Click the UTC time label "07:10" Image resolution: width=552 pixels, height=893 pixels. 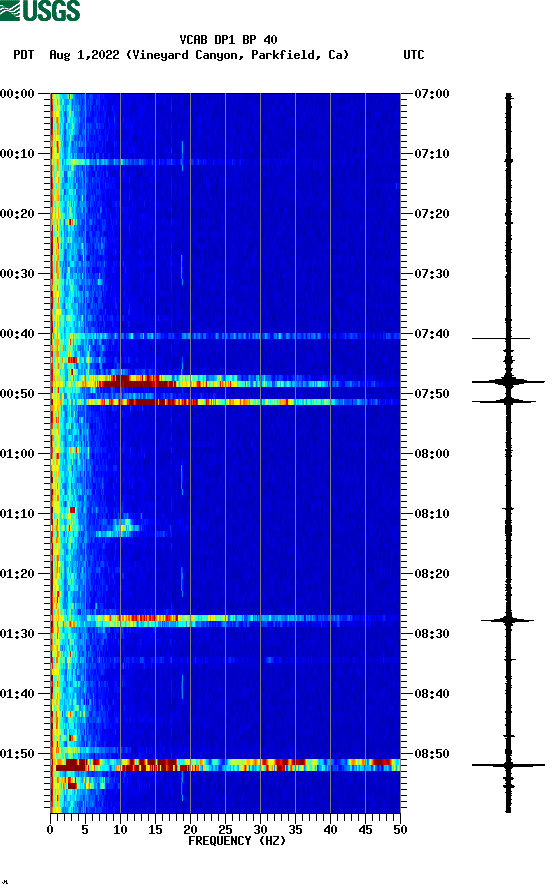[432, 154]
